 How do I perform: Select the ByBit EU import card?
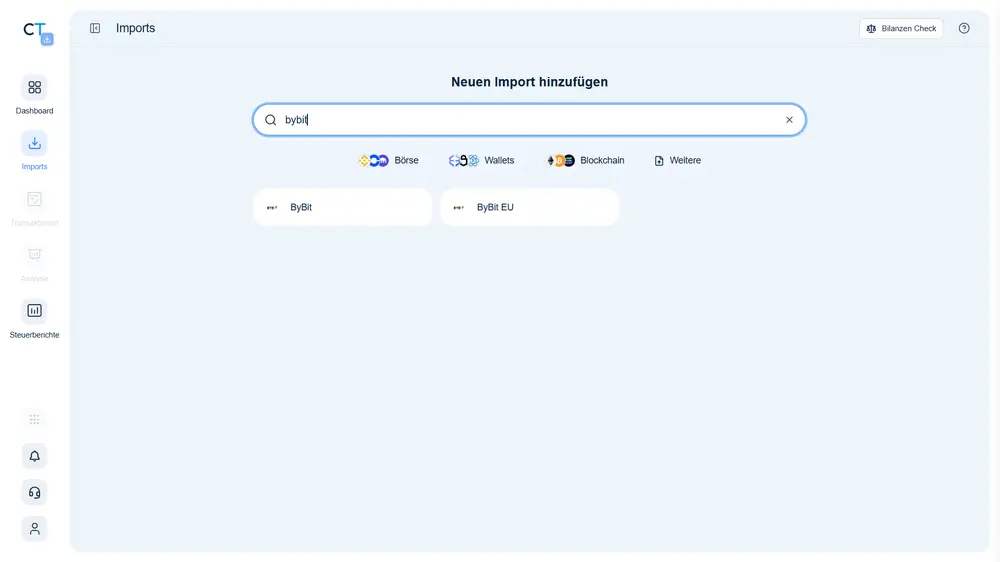529,207
